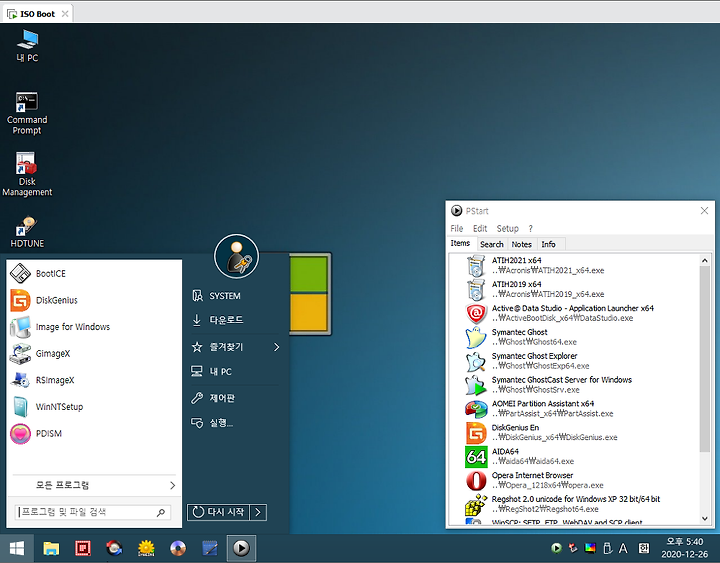Click the search magnifier in start menu

(161, 512)
